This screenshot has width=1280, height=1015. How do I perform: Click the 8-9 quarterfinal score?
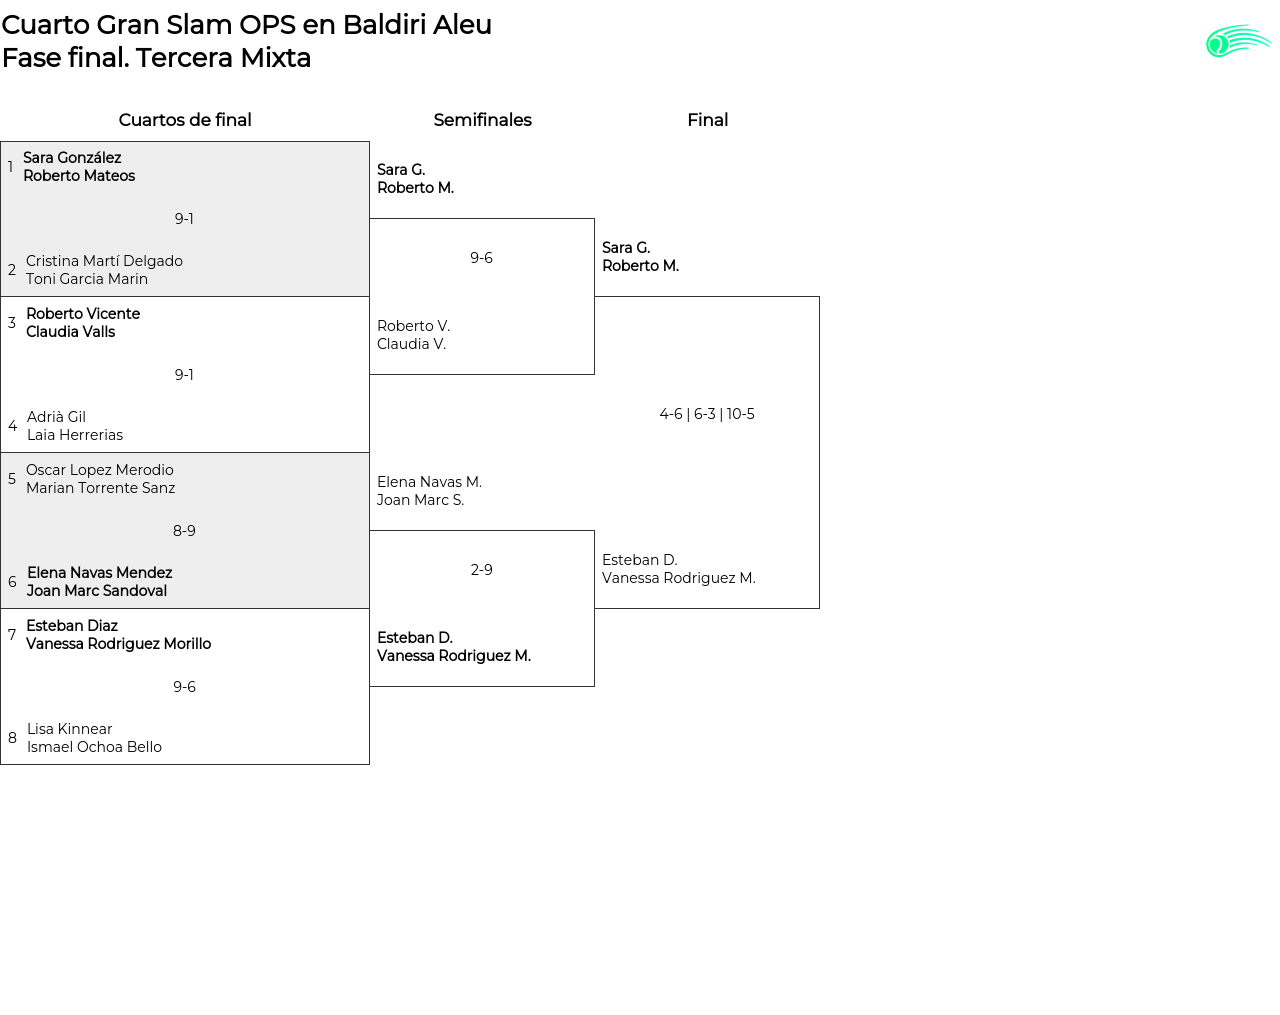[184, 531]
